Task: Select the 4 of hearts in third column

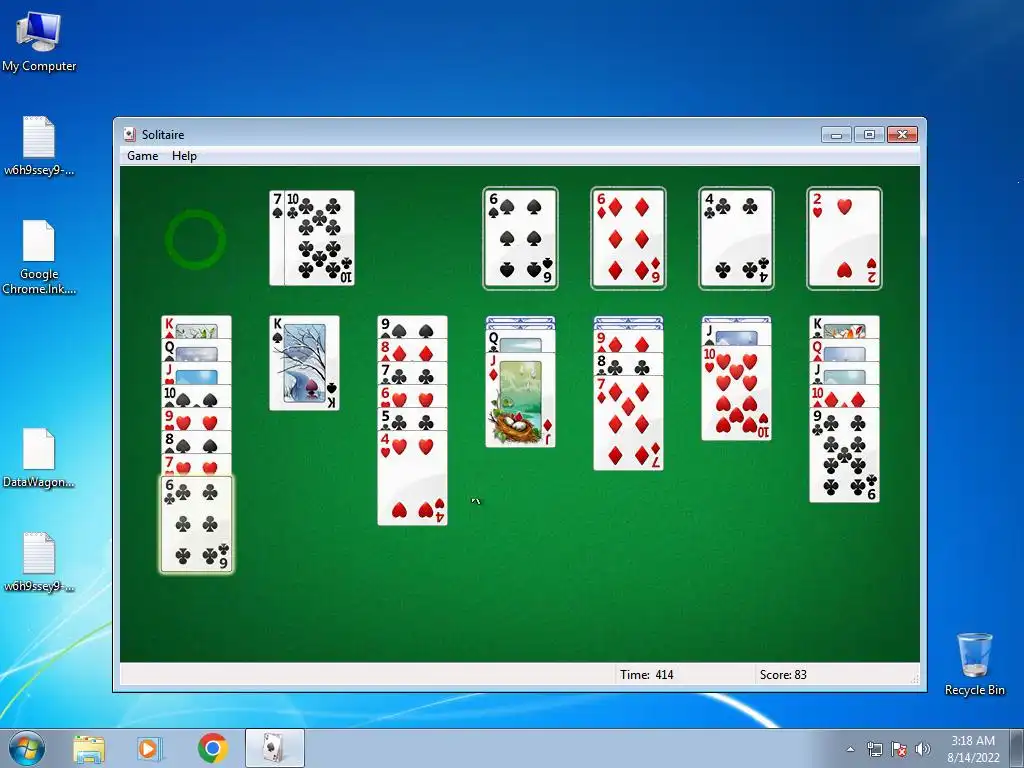Action: click(x=412, y=478)
